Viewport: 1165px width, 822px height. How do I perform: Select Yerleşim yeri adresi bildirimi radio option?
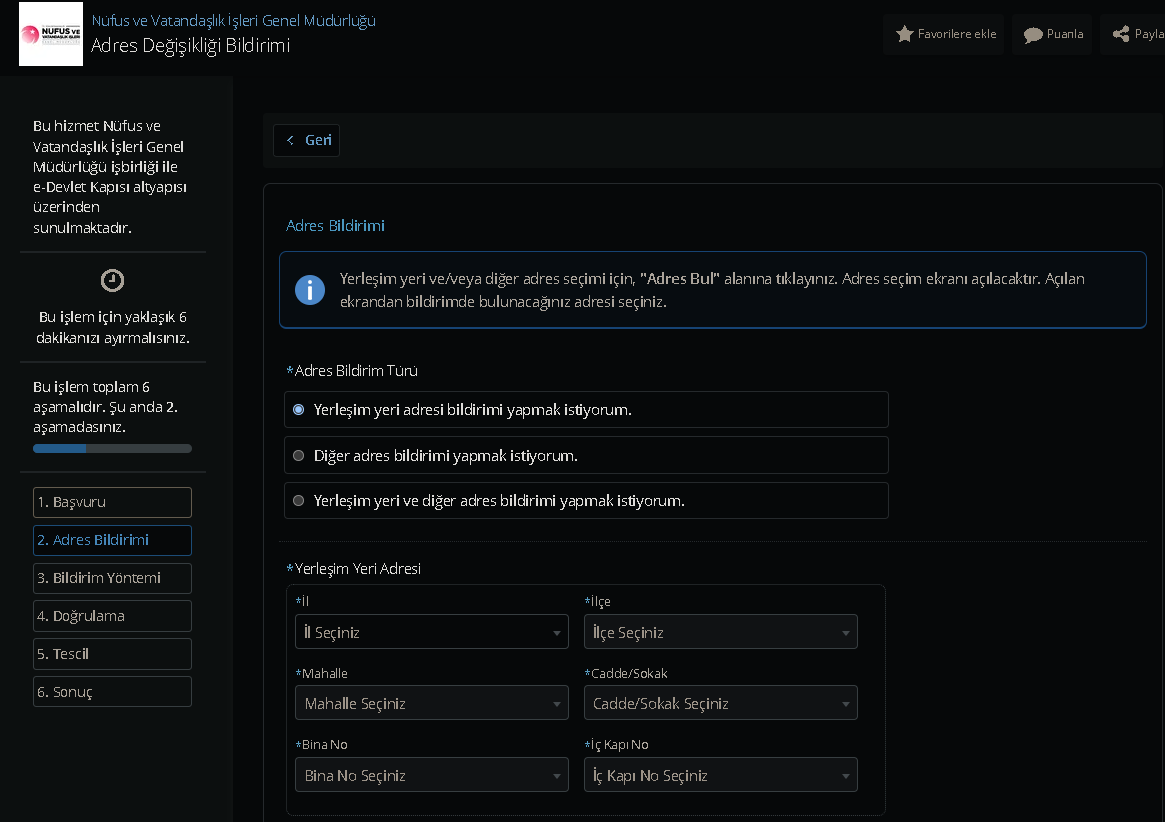[x=299, y=410]
